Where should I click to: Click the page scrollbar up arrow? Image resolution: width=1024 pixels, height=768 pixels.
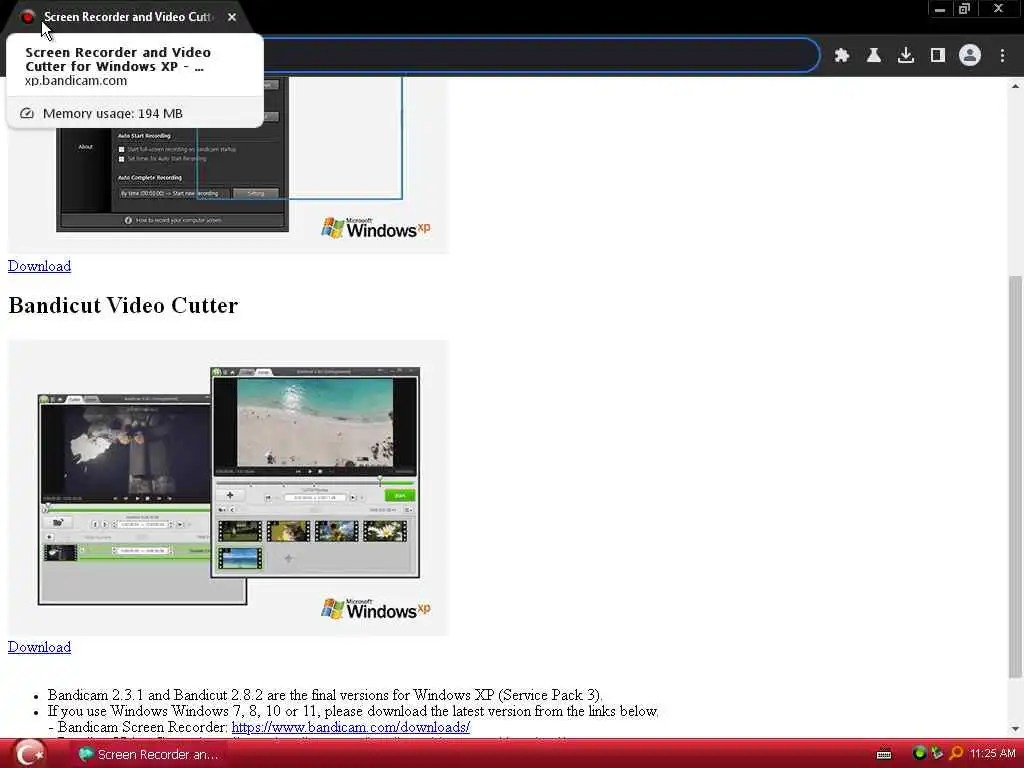[1016, 86]
